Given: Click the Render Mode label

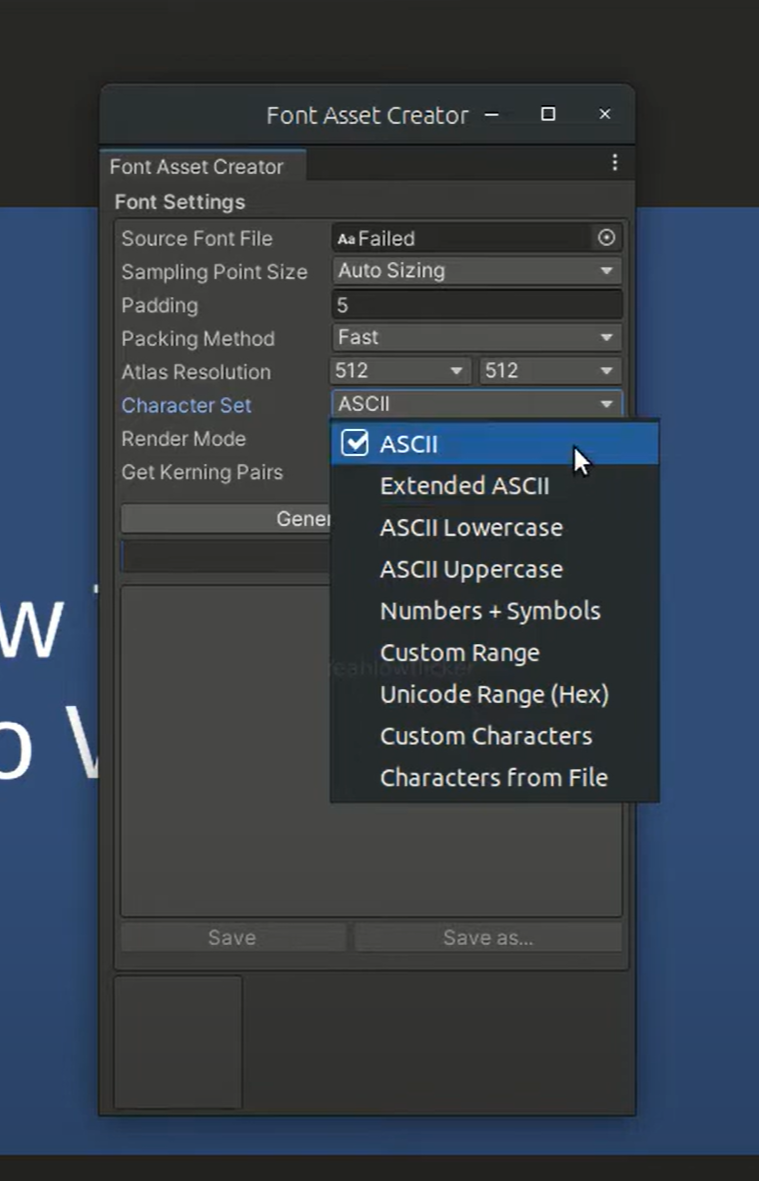Looking at the screenshot, I should tap(184, 438).
